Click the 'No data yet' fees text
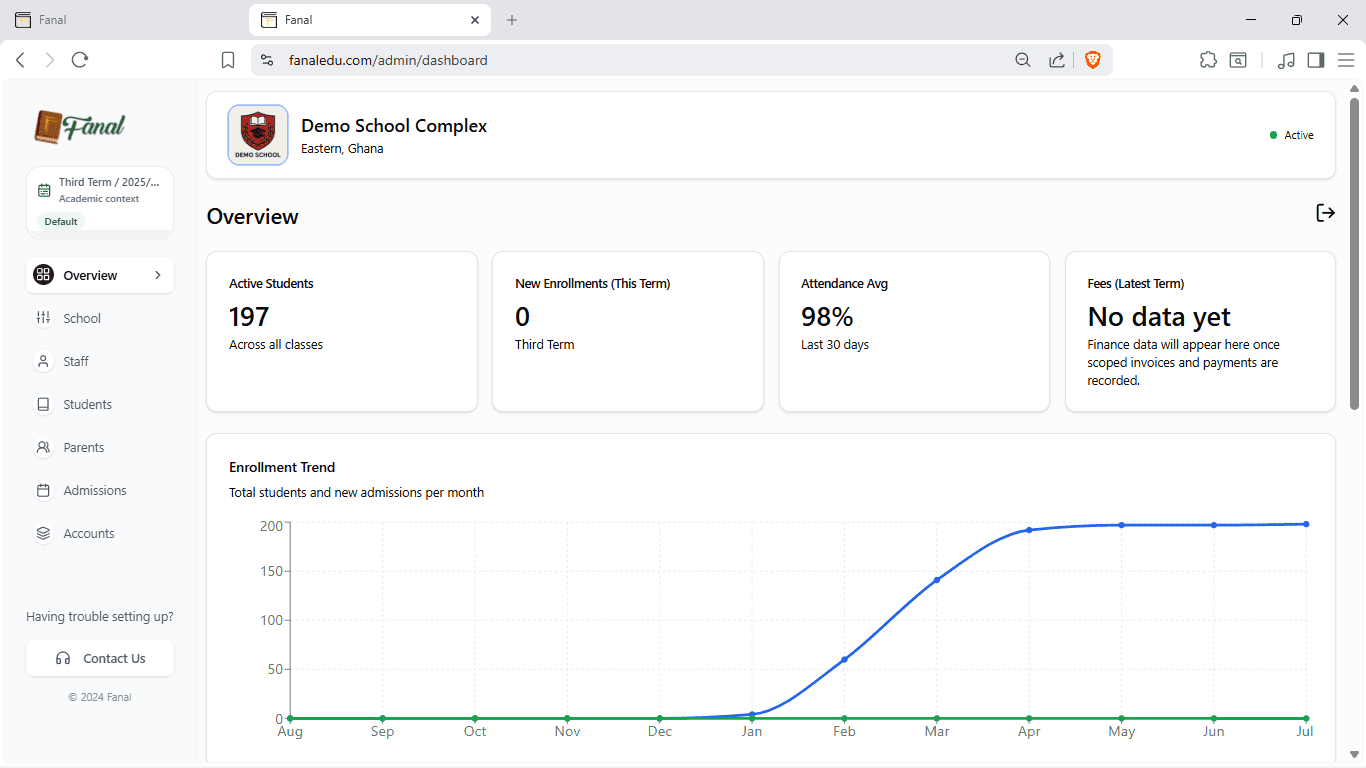 tap(1159, 317)
